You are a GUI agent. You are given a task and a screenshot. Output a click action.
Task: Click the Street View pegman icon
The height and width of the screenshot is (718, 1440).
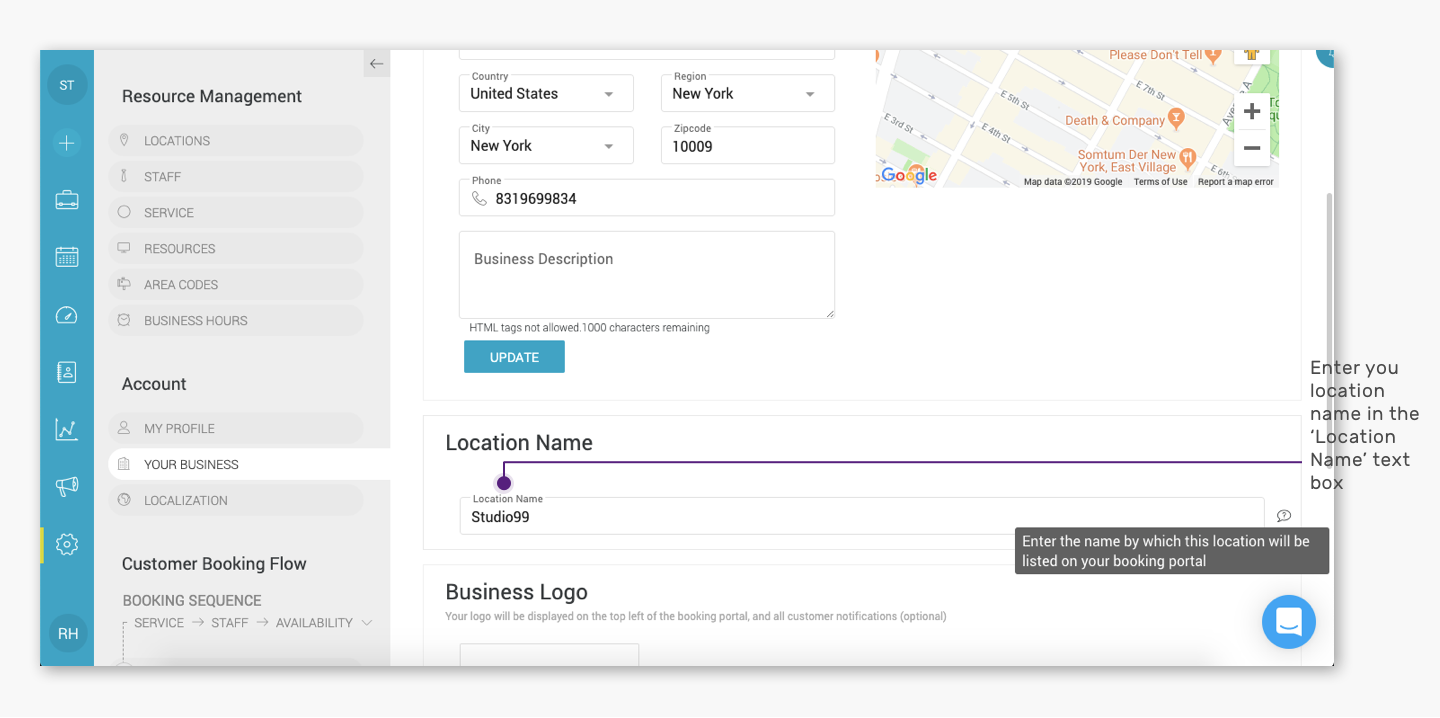pos(1251,56)
